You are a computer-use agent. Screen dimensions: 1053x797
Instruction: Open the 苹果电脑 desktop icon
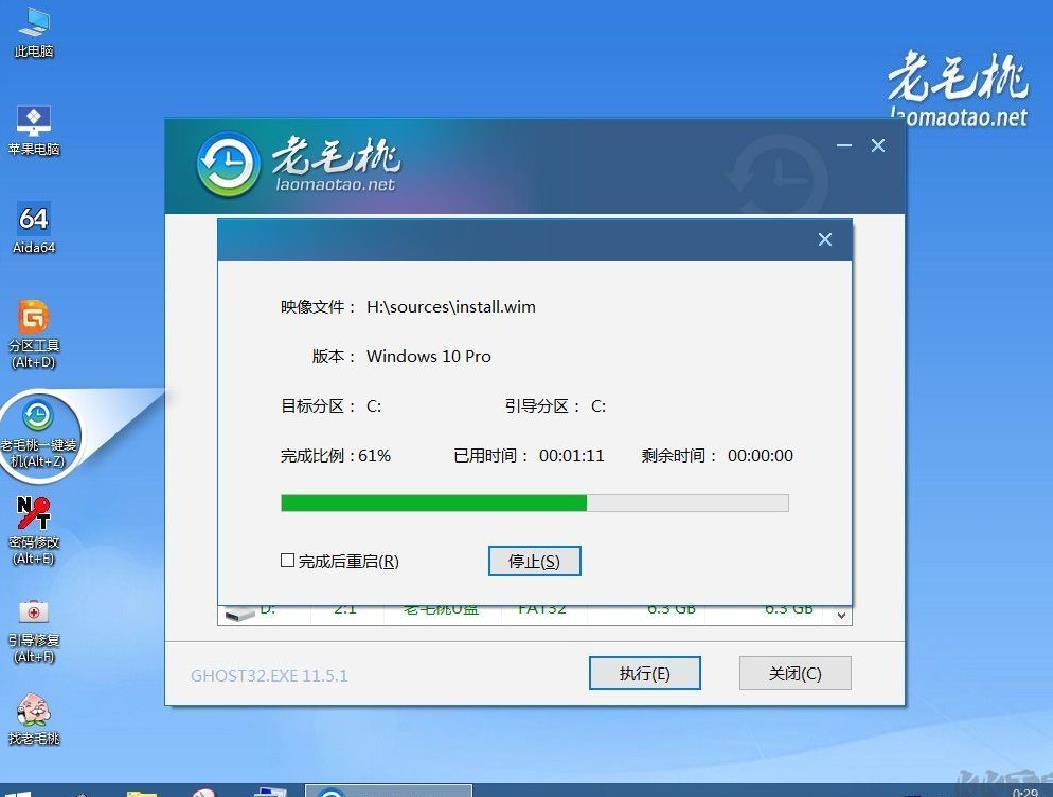click(x=34, y=131)
